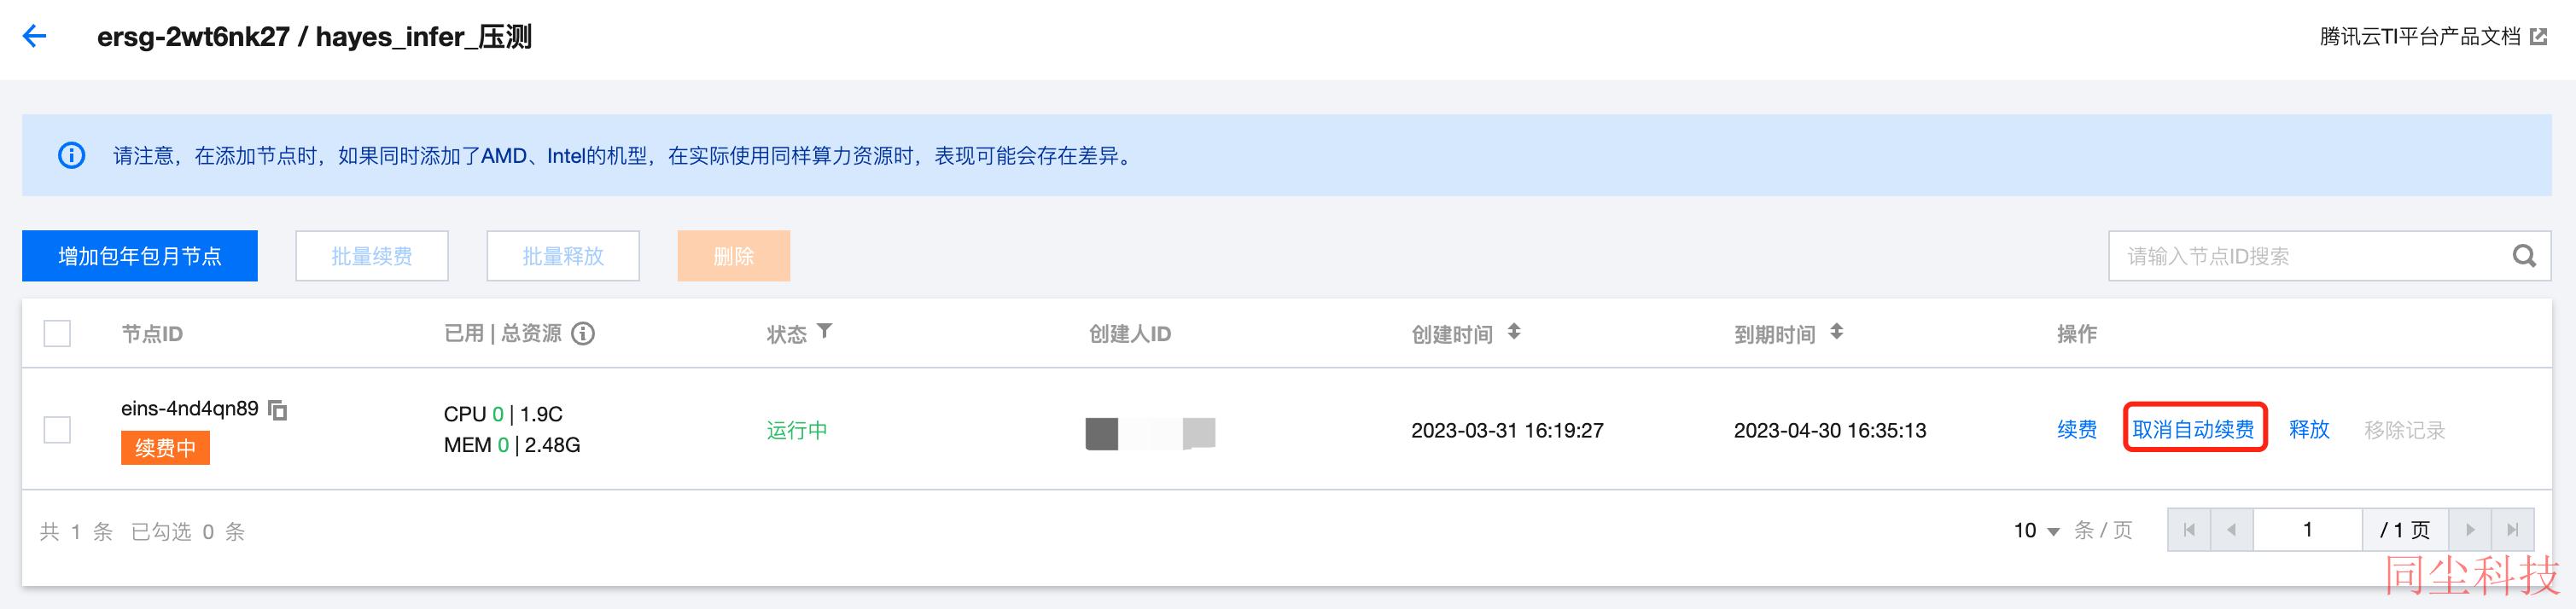Screen dimensions: 2576x609
Task: Toggle the select-all checkbox in header
Action: tap(57, 333)
